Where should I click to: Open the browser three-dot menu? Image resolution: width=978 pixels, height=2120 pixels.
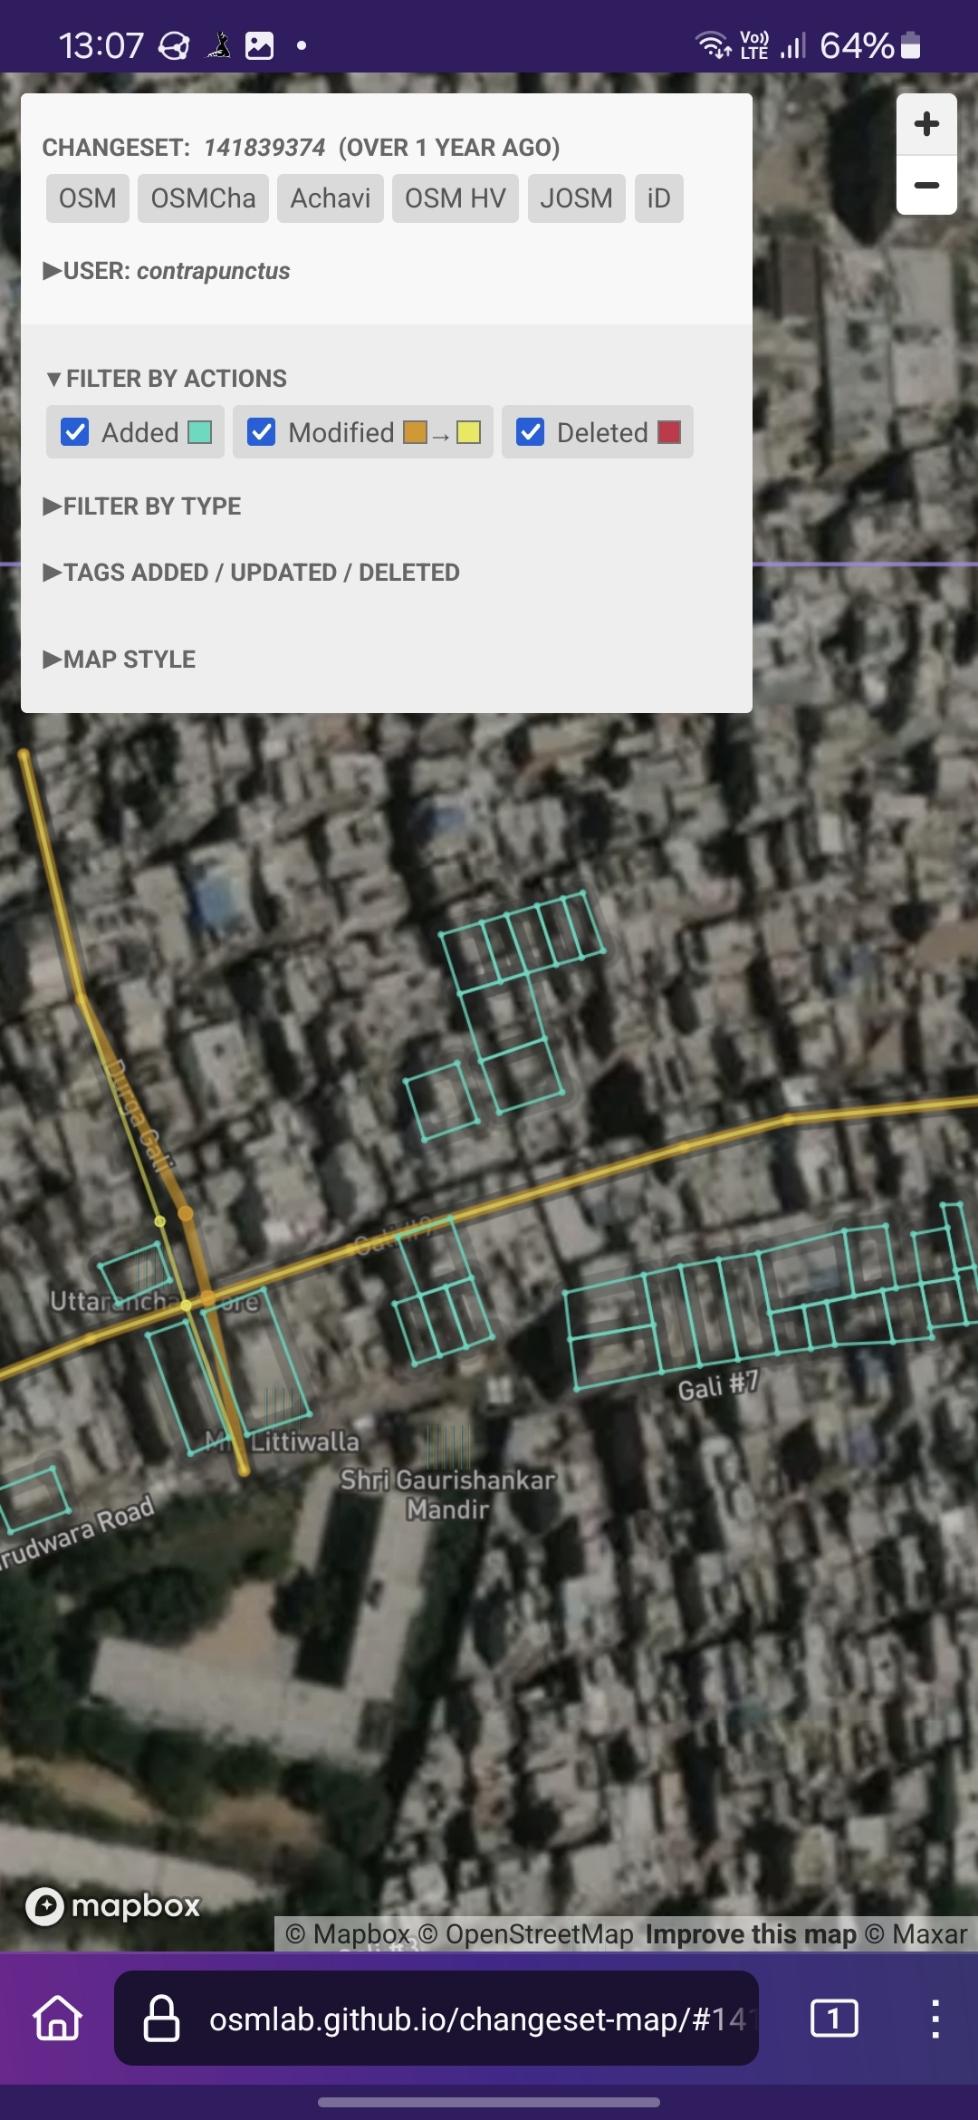pyautogui.click(x=934, y=2018)
